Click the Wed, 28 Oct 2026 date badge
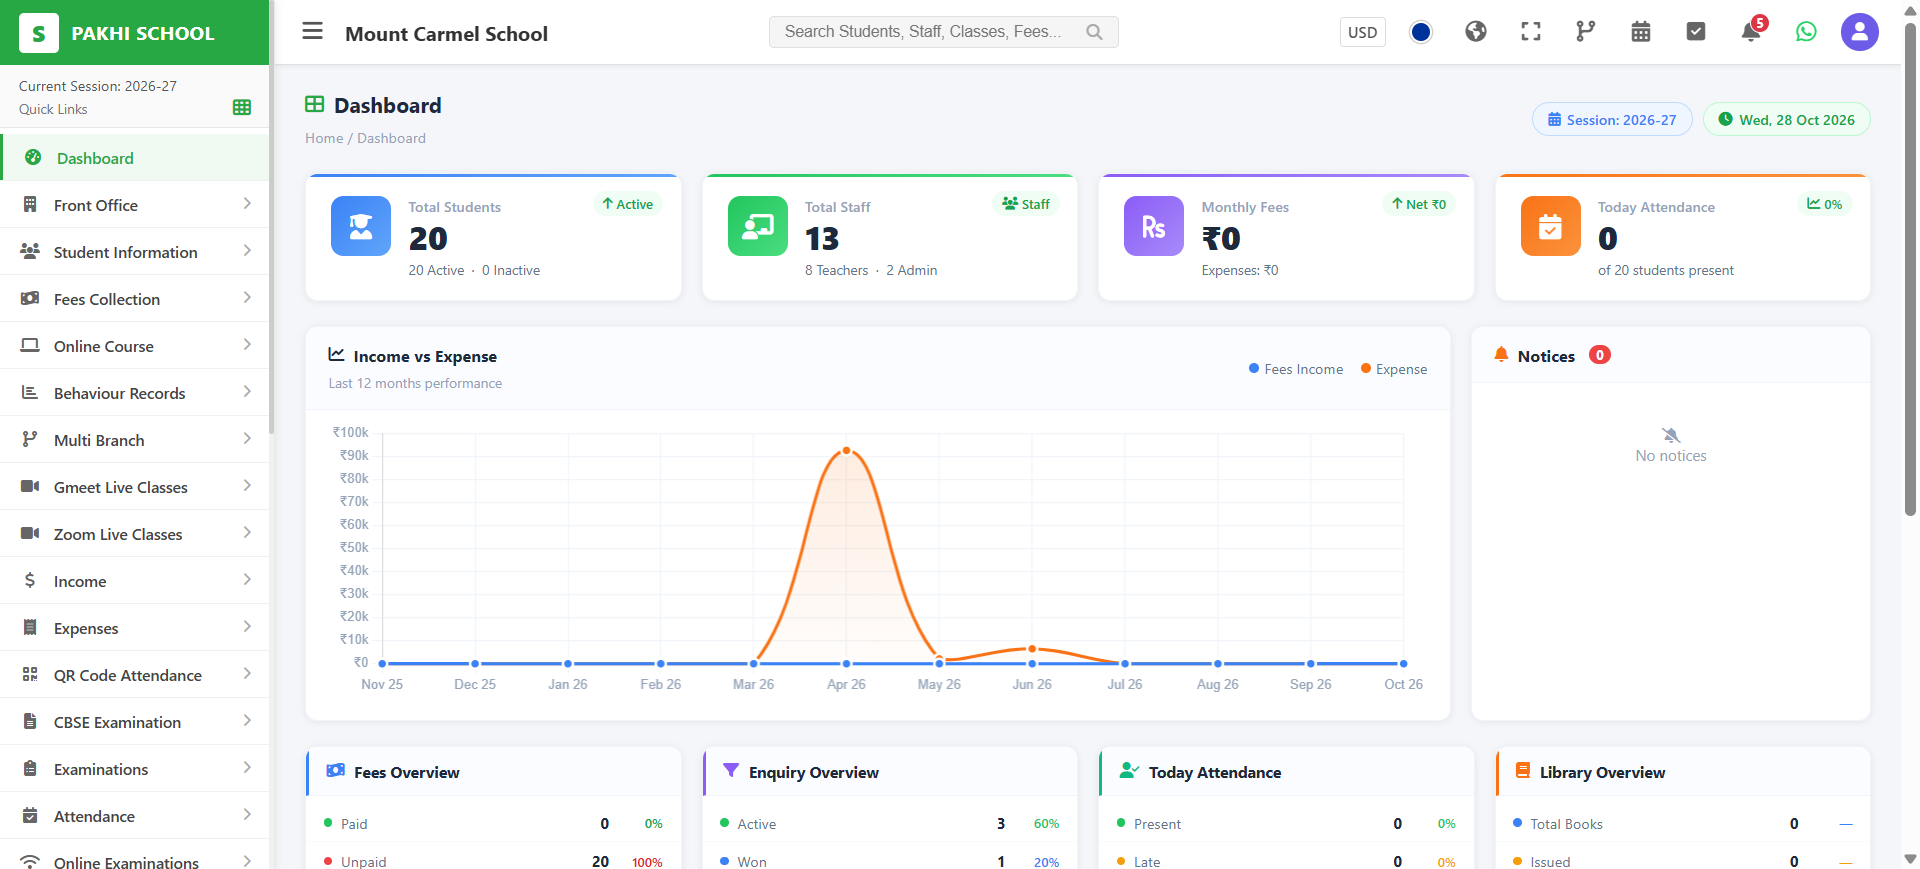The height and width of the screenshot is (869, 1920). click(x=1787, y=120)
